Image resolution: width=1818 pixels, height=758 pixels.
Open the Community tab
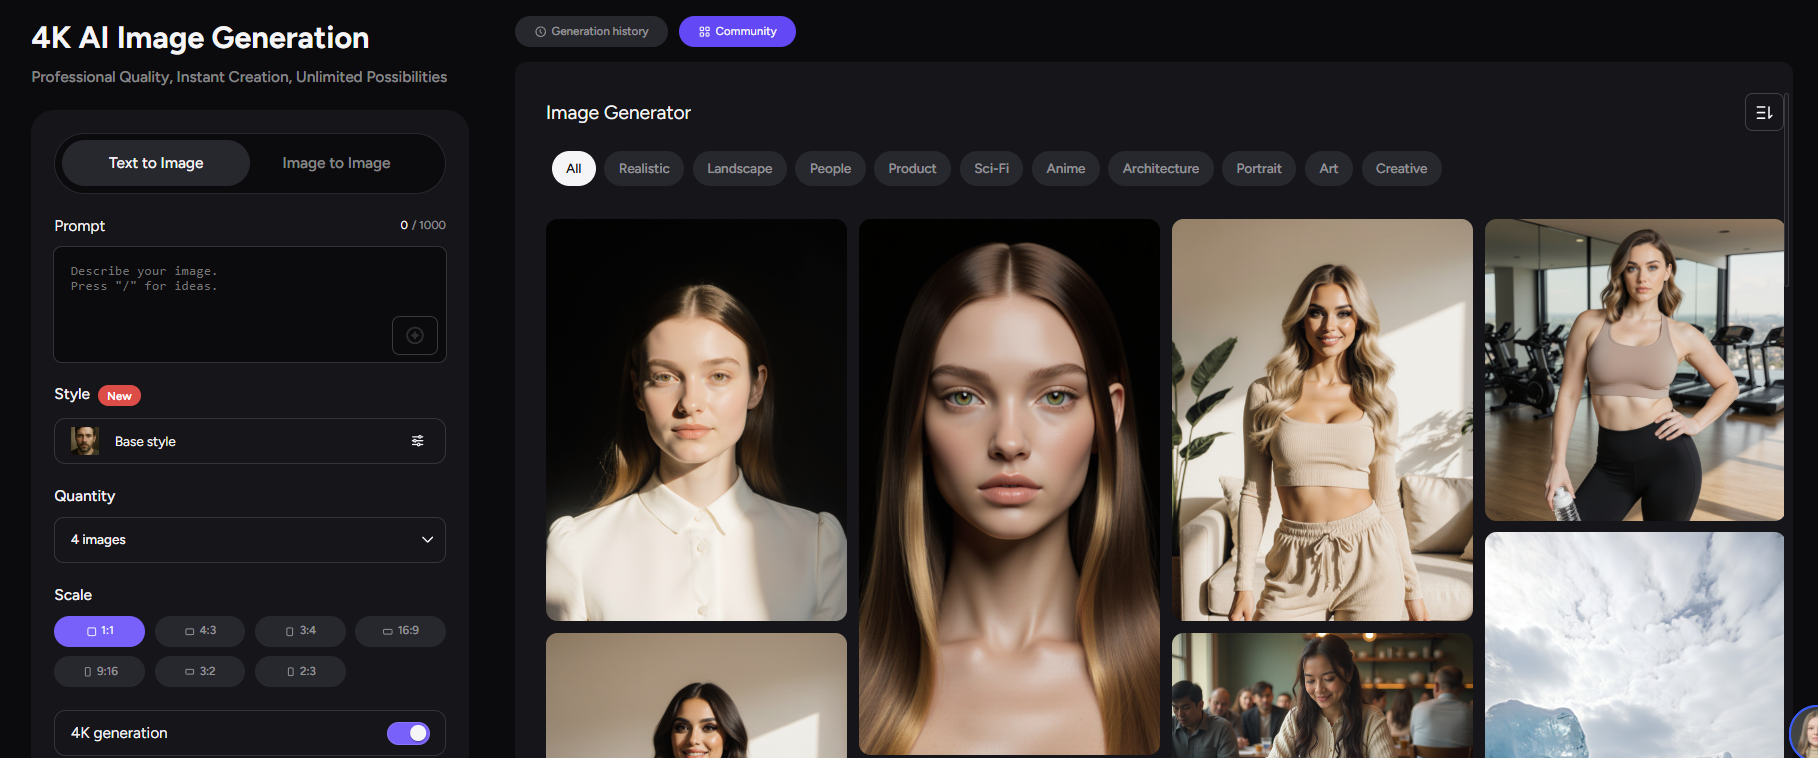737,31
